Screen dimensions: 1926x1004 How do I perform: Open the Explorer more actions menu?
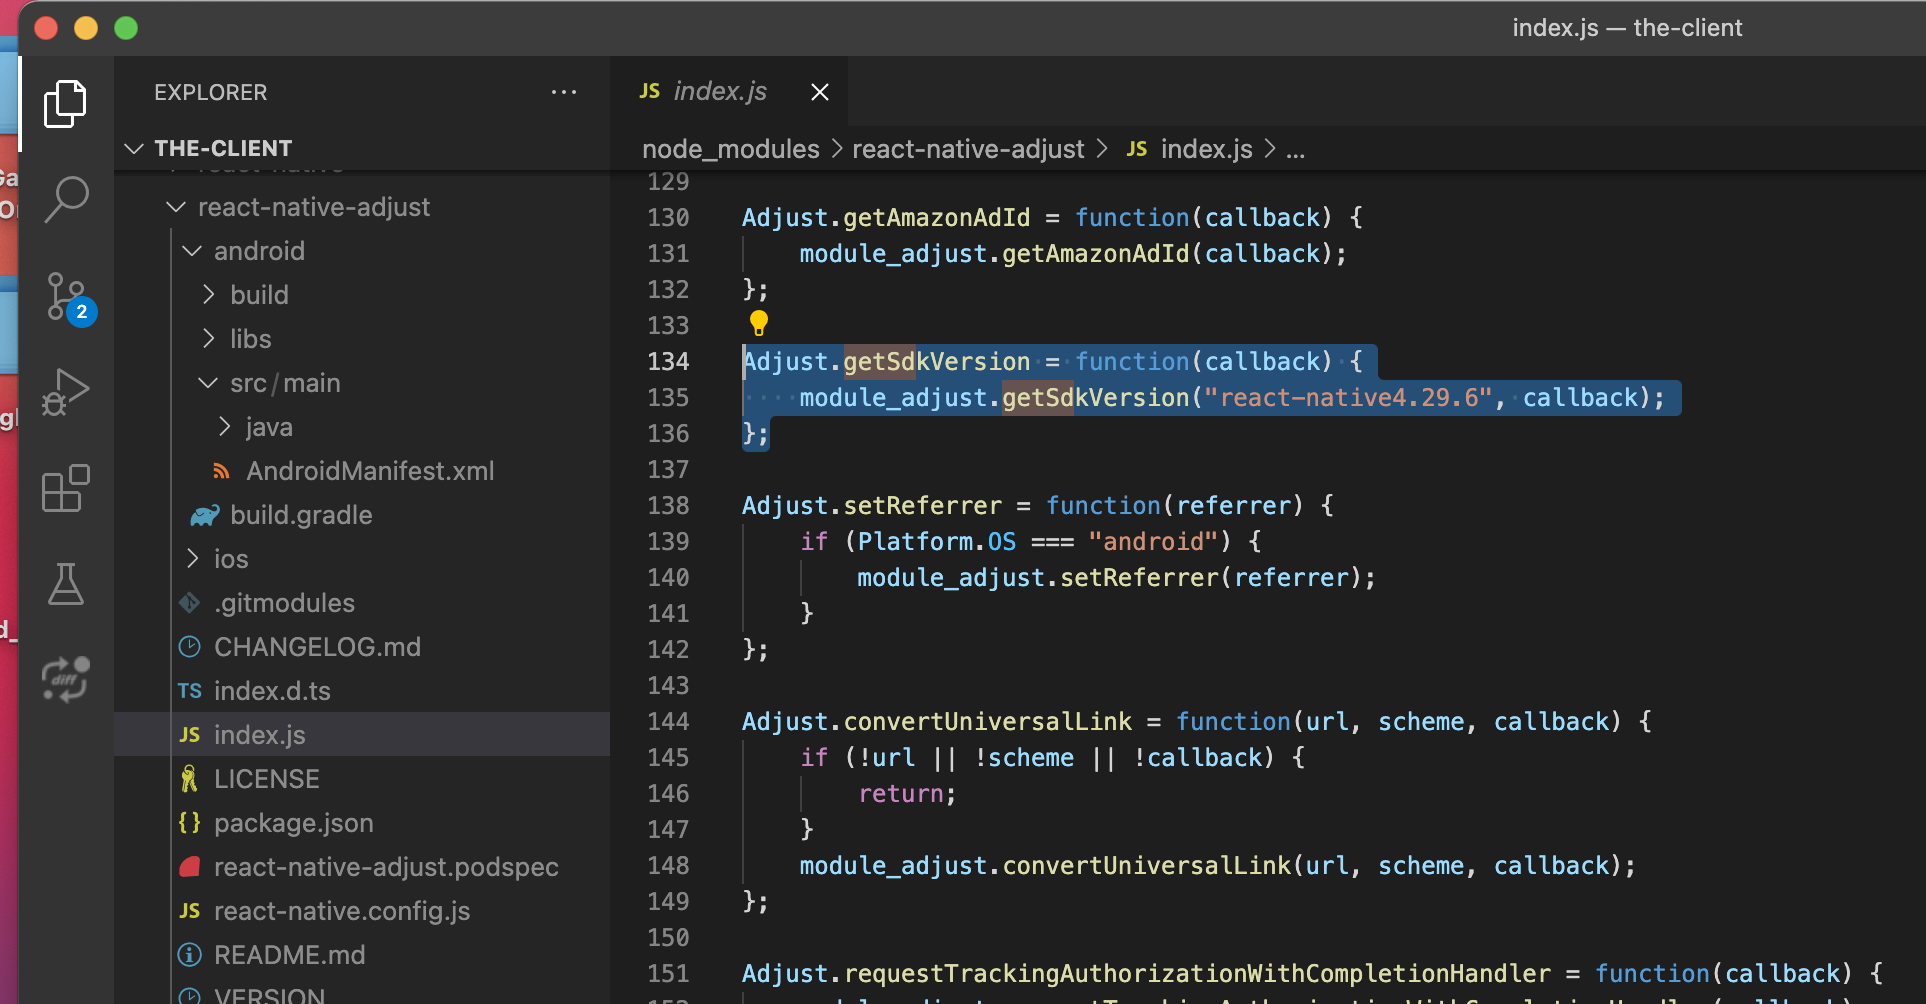pos(564,92)
